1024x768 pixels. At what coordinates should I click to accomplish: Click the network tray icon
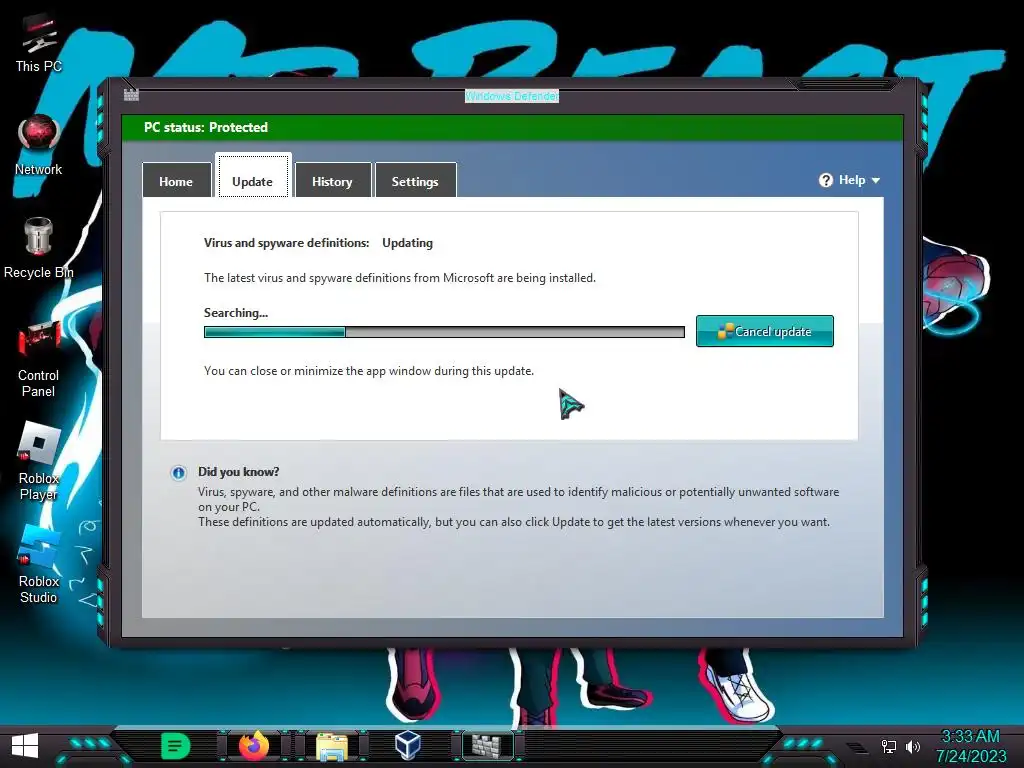click(x=889, y=746)
